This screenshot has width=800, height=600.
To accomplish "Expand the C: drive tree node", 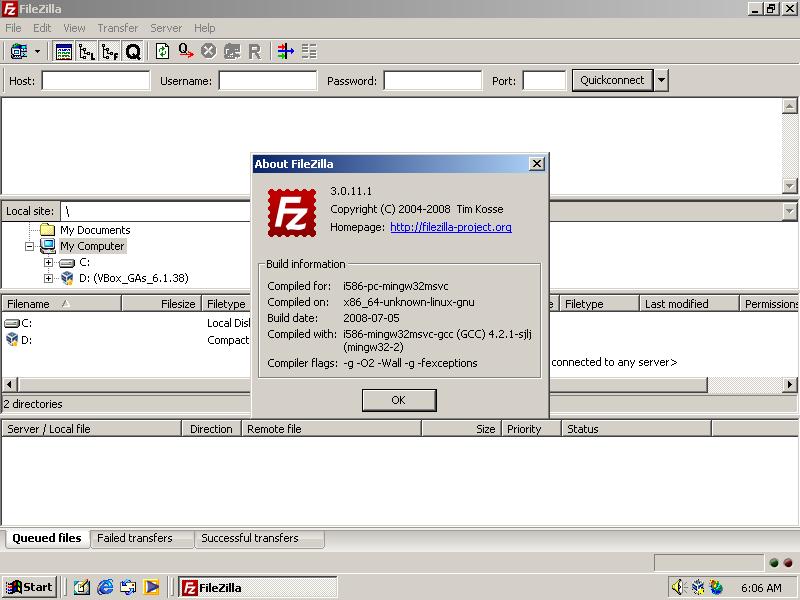I will click(x=48, y=262).
